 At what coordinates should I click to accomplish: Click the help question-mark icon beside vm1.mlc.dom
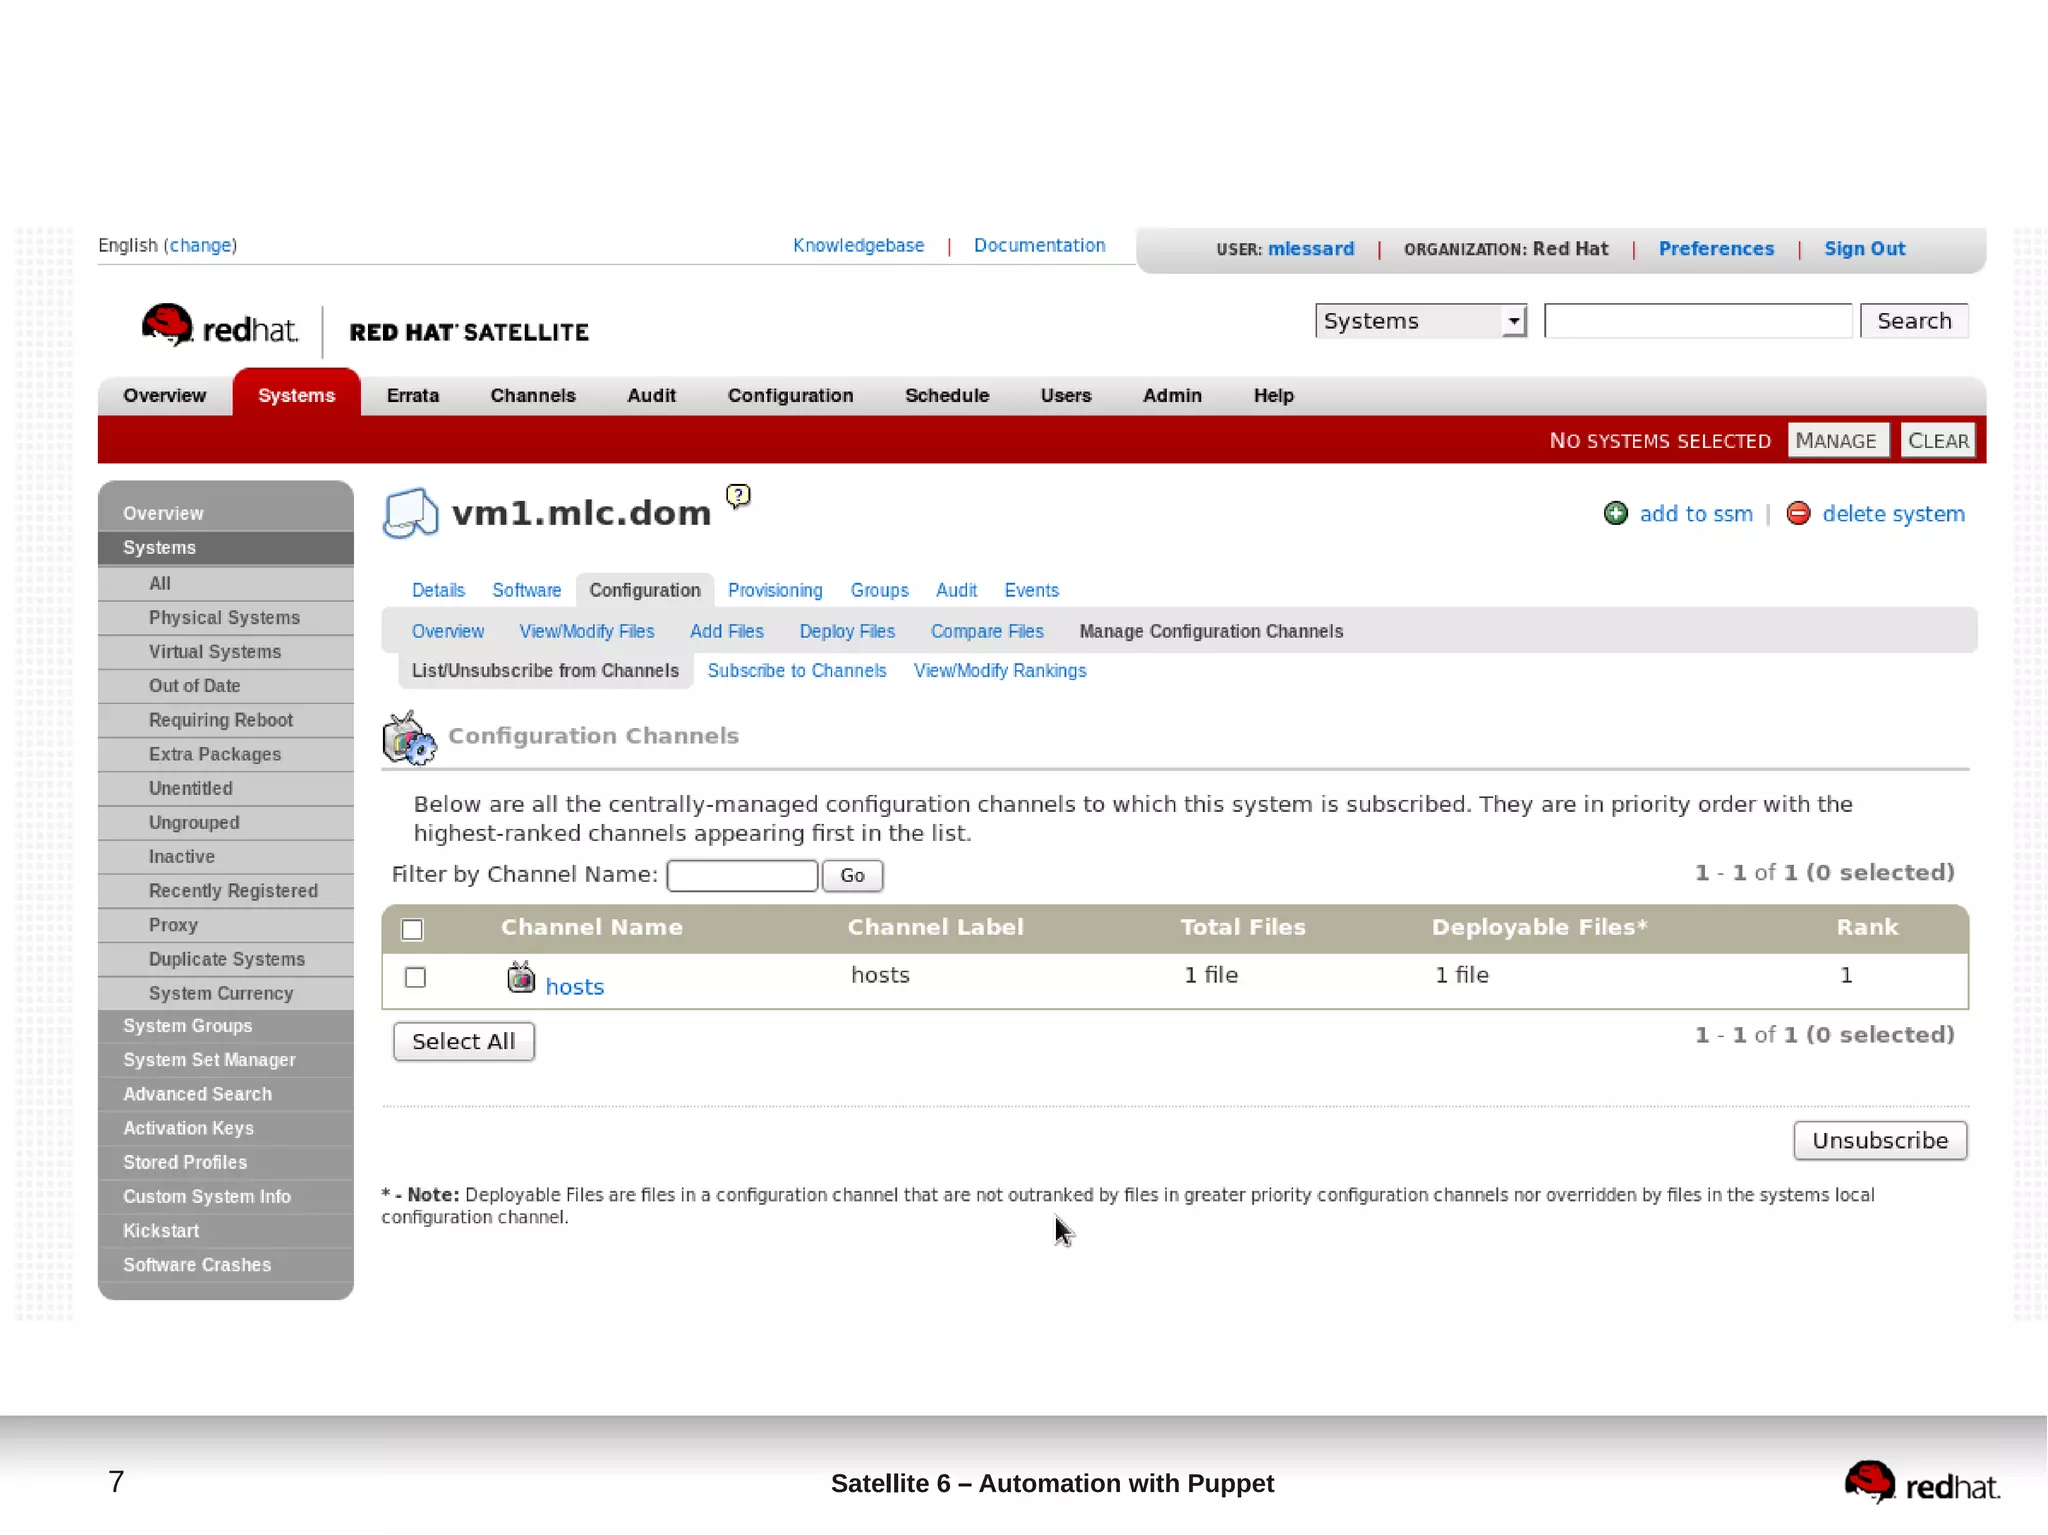pos(738,495)
